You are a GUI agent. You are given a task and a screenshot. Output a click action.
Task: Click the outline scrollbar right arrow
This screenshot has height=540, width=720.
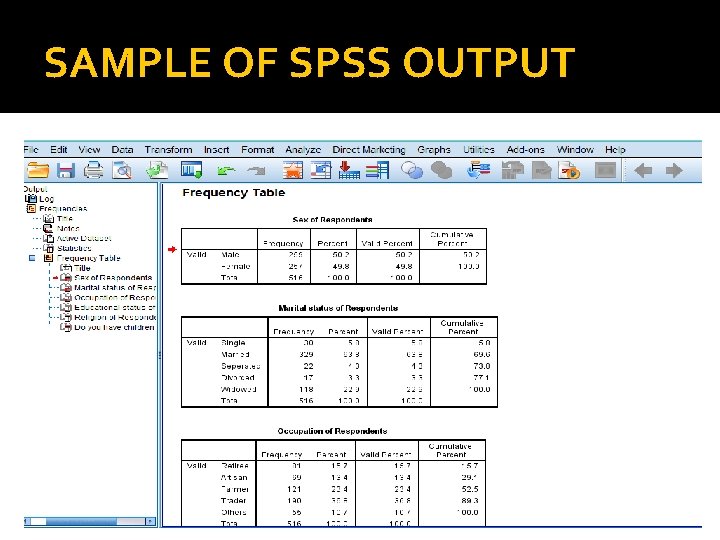pos(150,522)
